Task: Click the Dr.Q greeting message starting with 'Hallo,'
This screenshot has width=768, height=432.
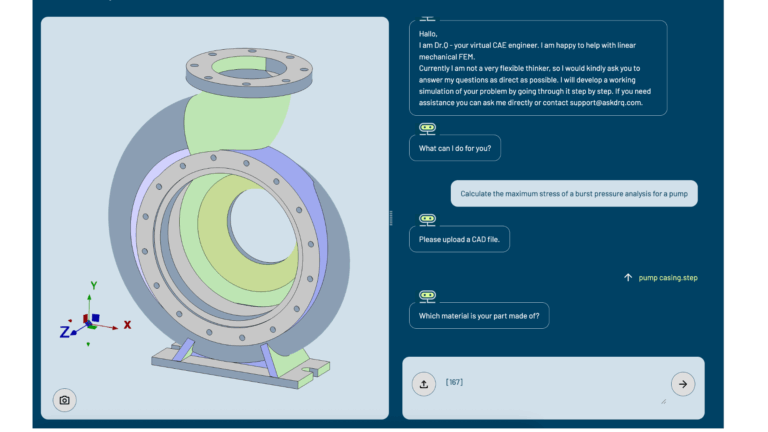Action: (538, 68)
